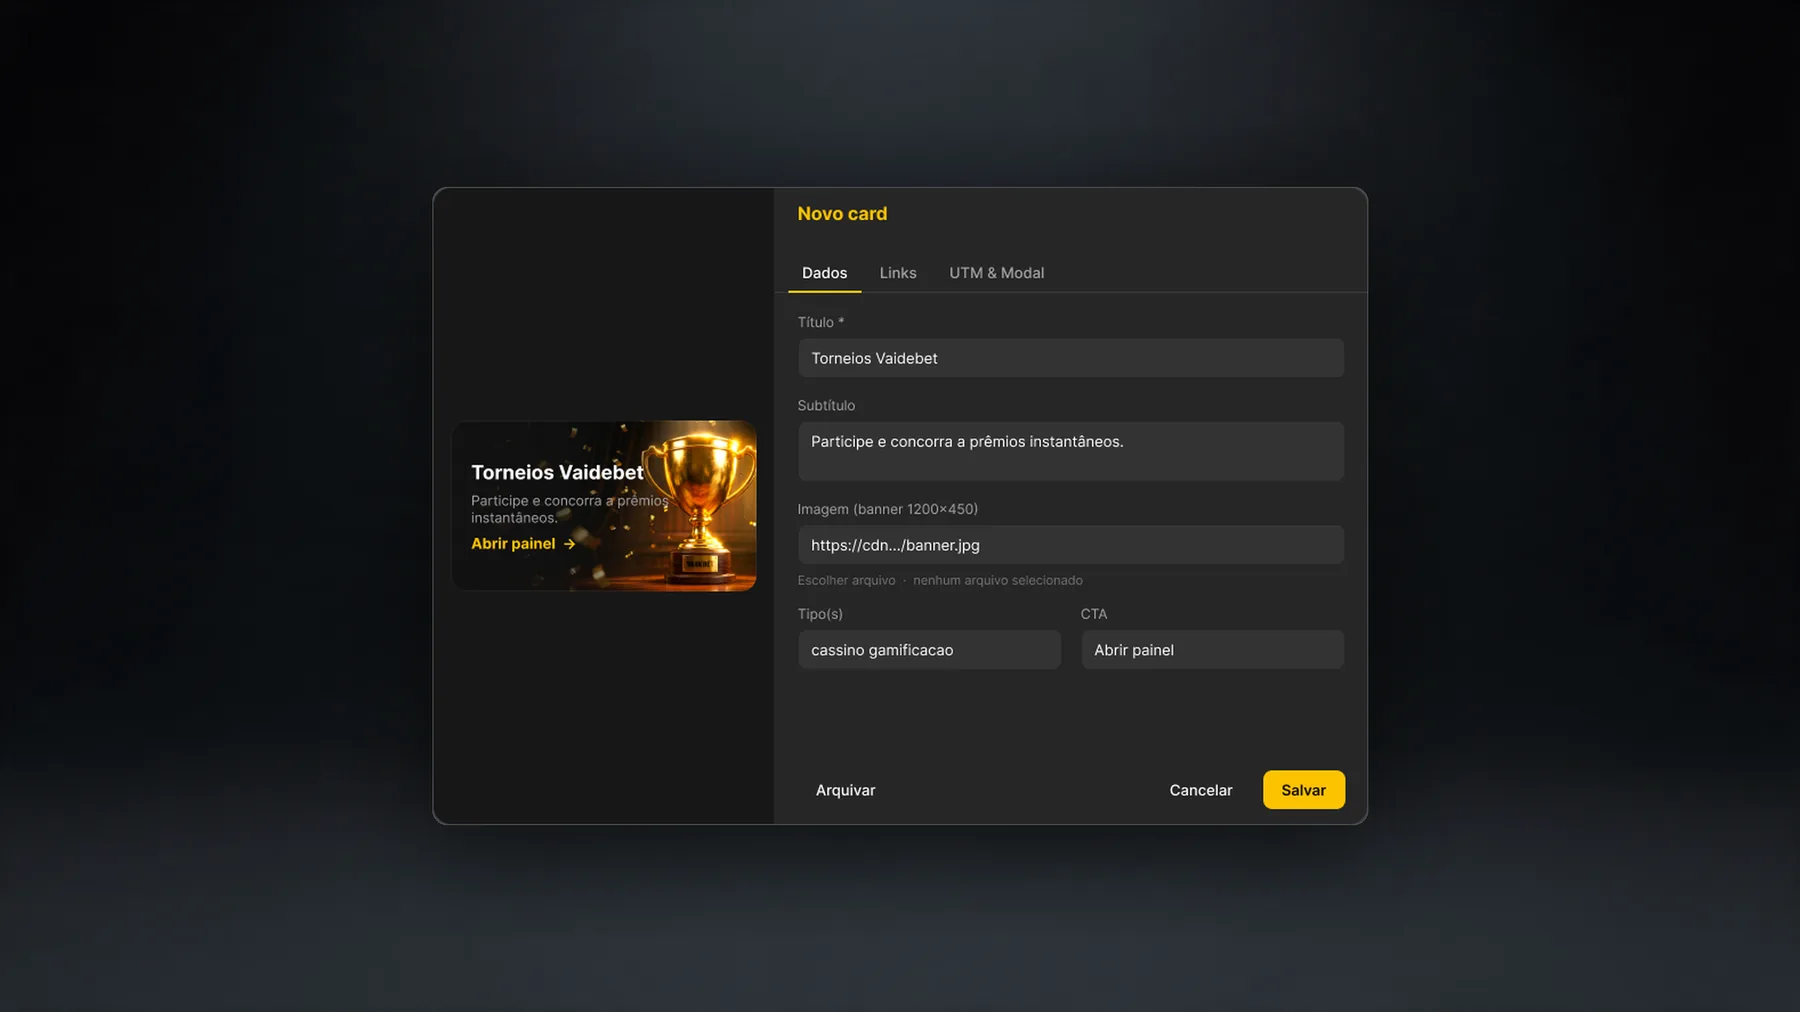This screenshot has height=1012, width=1800.
Task: Click the Tipo(s) input field
Action: (x=929, y=650)
